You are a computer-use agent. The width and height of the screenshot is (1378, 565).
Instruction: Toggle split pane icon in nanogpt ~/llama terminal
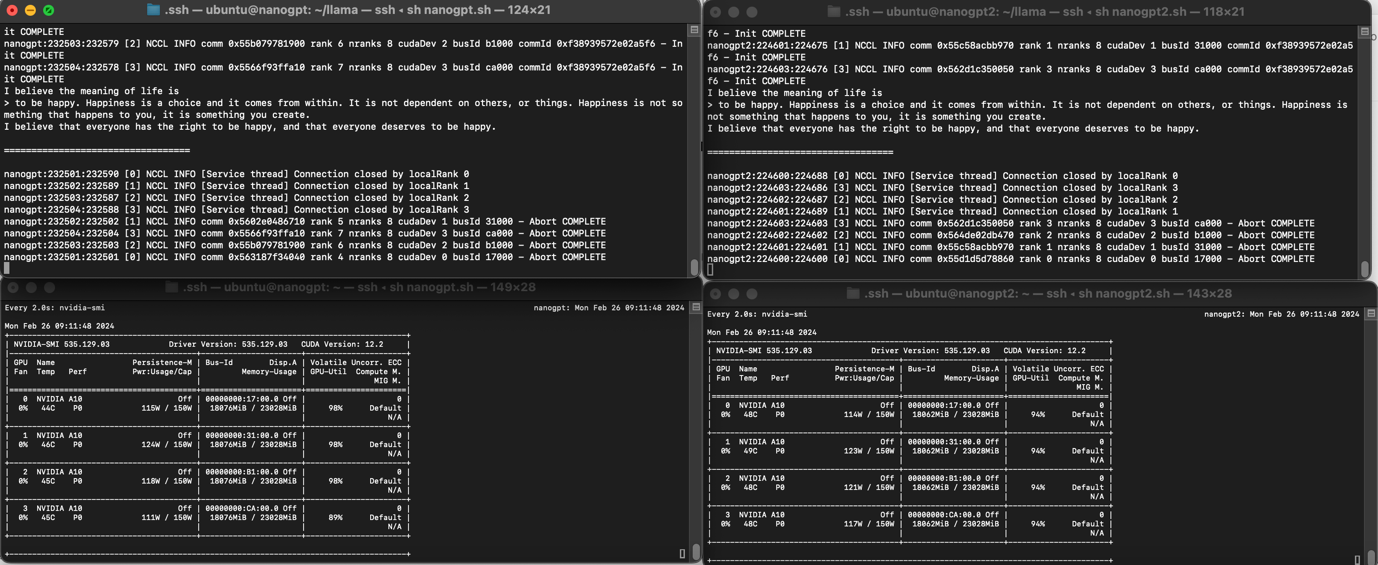click(x=694, y=30)
